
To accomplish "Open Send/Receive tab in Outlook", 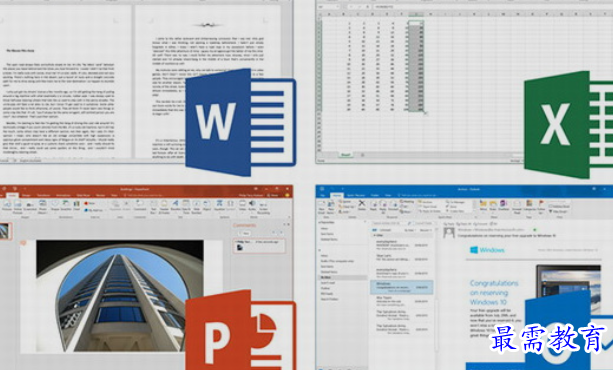I will pos(356,195).
